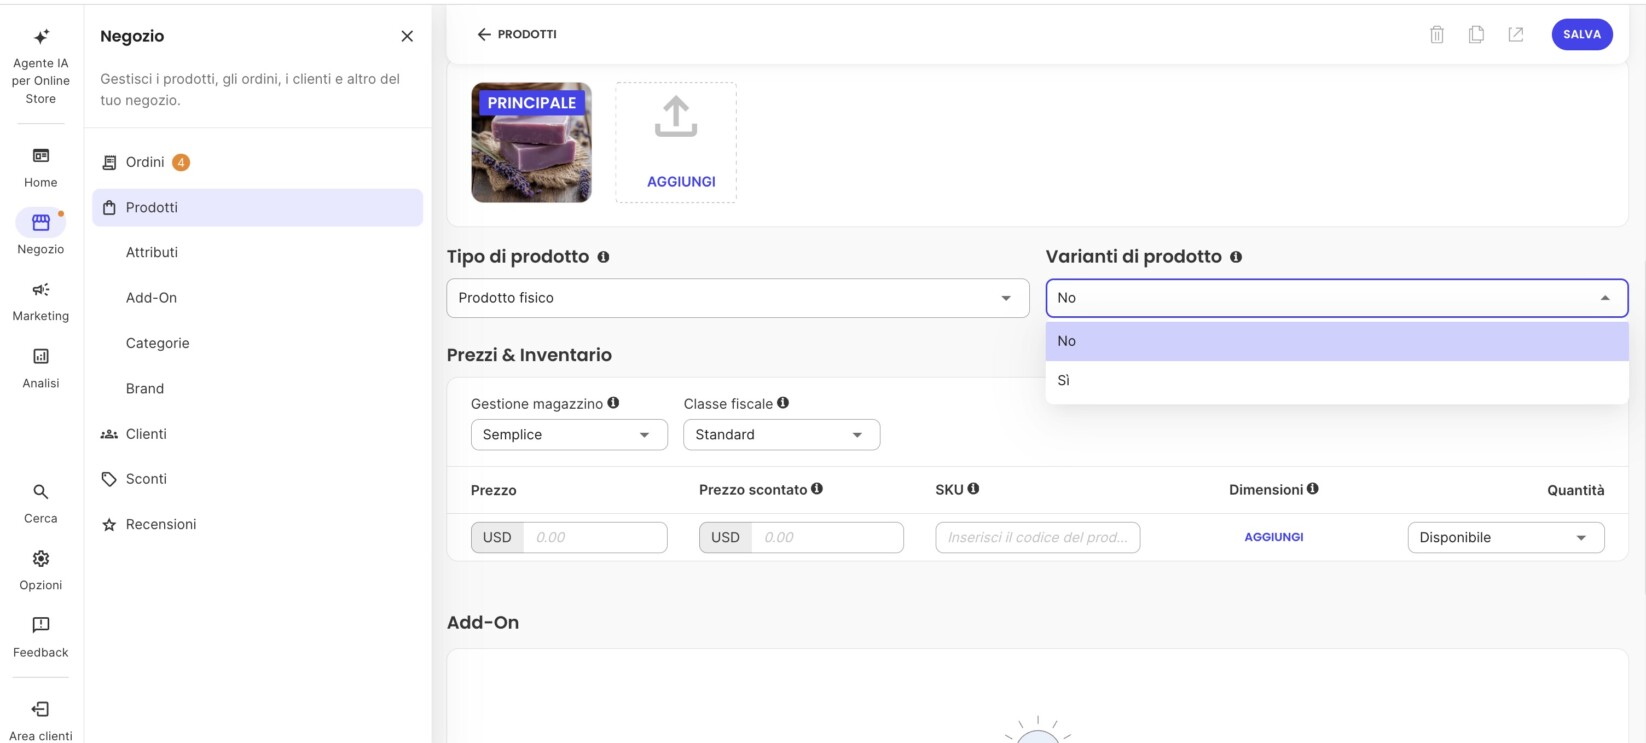
Task: Open Clienti in the Negozio menu
Action: (x=258, y=434)
